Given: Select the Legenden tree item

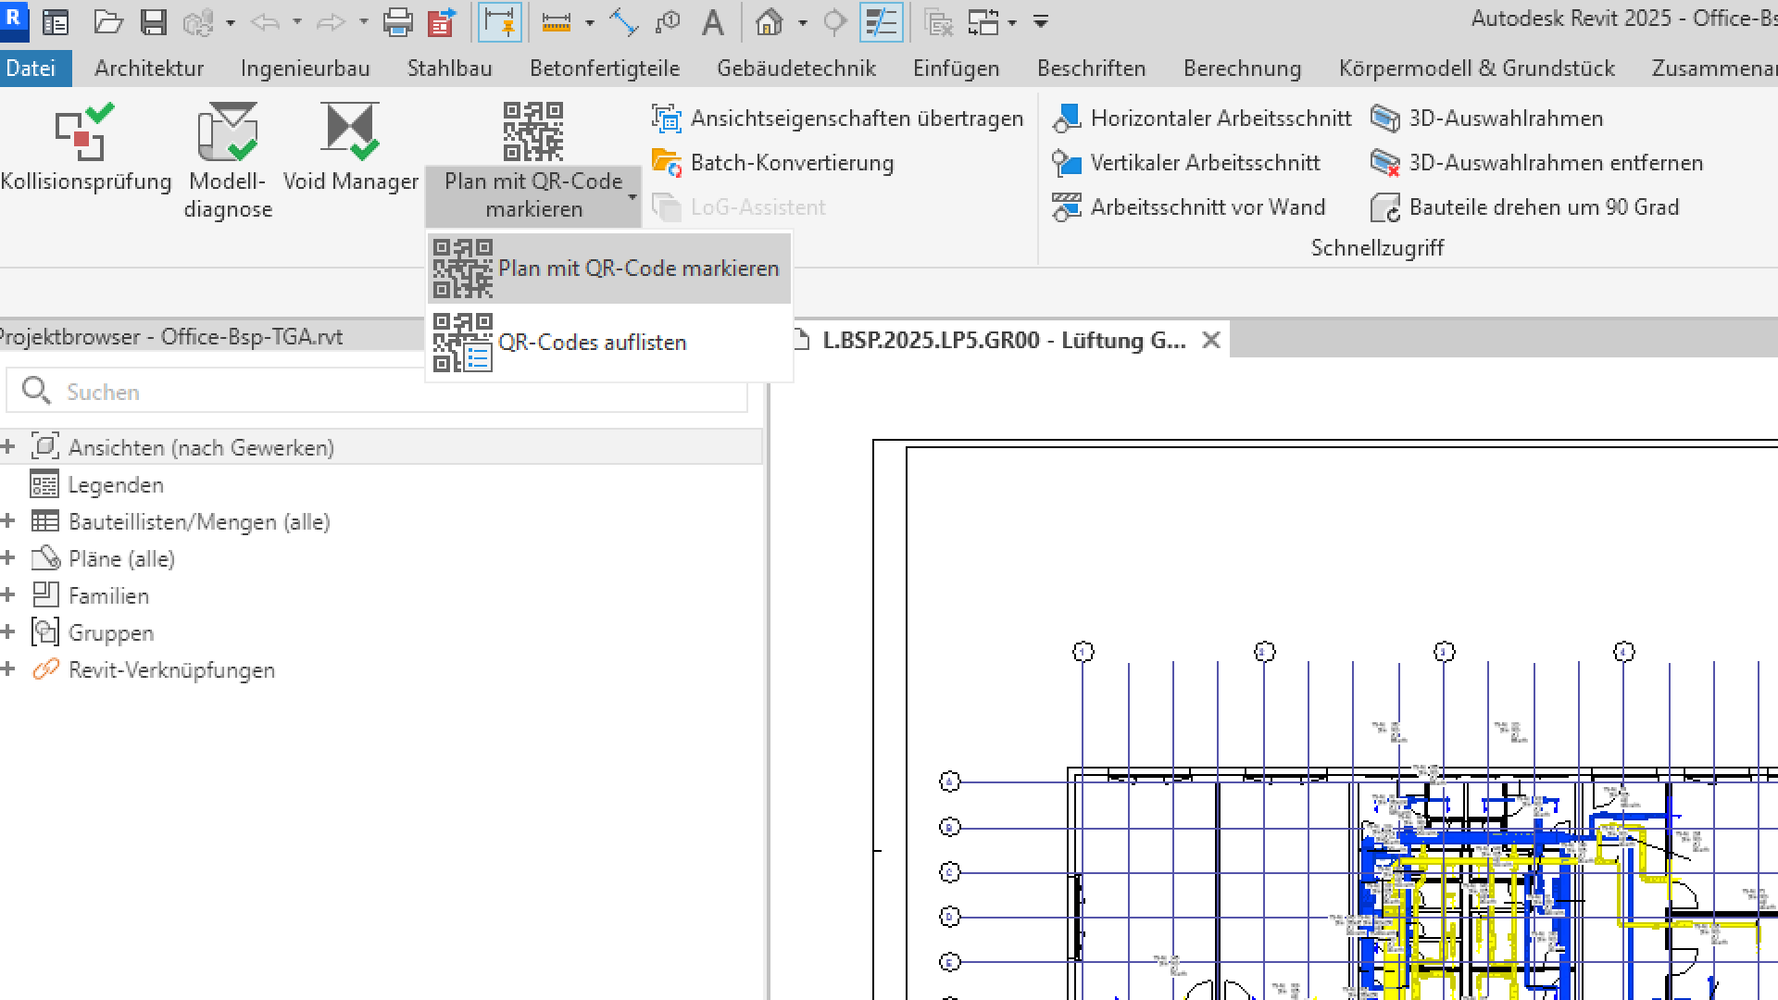Looking at the screenshot, I should click(x=115, y=485).
